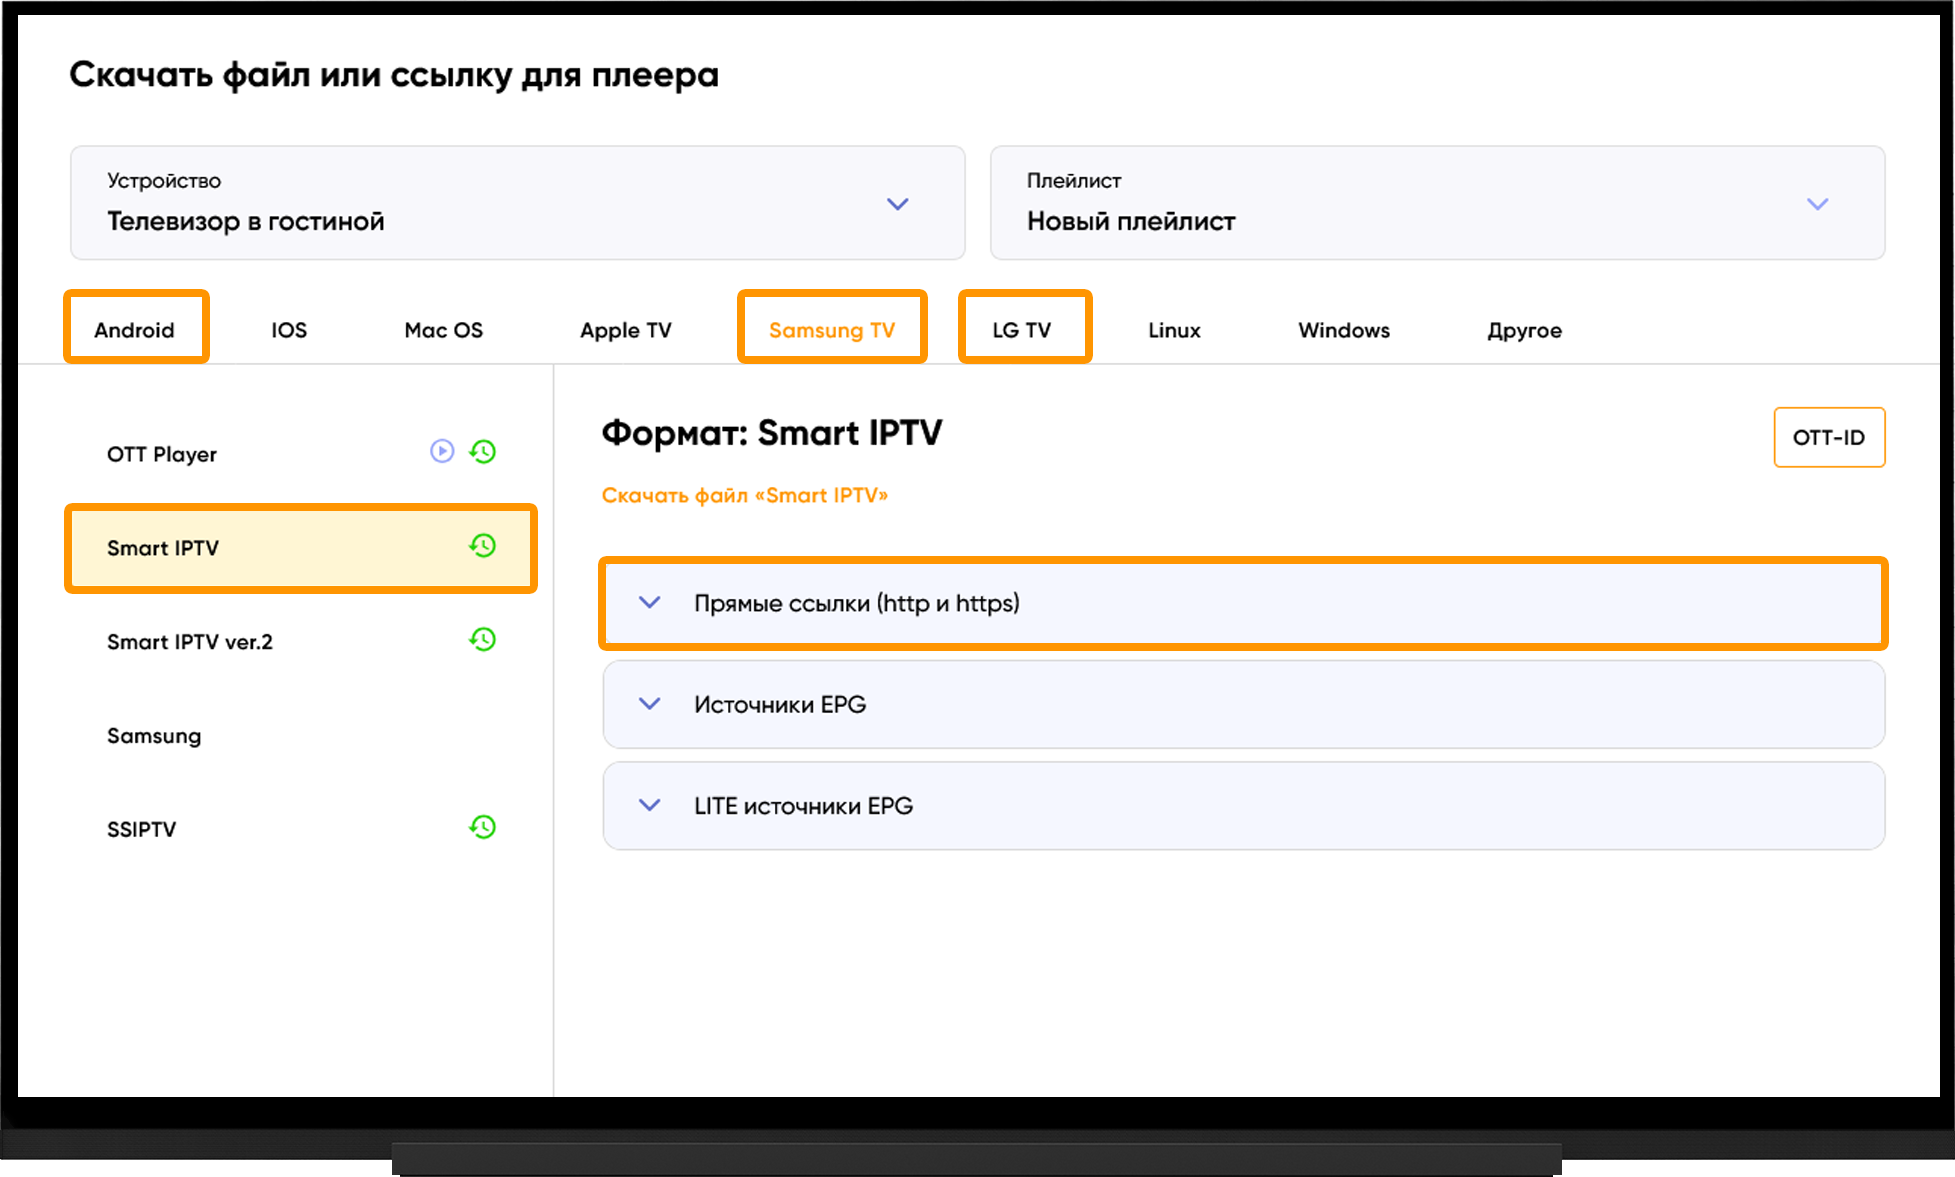Click the Скачать файл «Smart IPTV» link

pyautogui.click(x=745, y=496)
